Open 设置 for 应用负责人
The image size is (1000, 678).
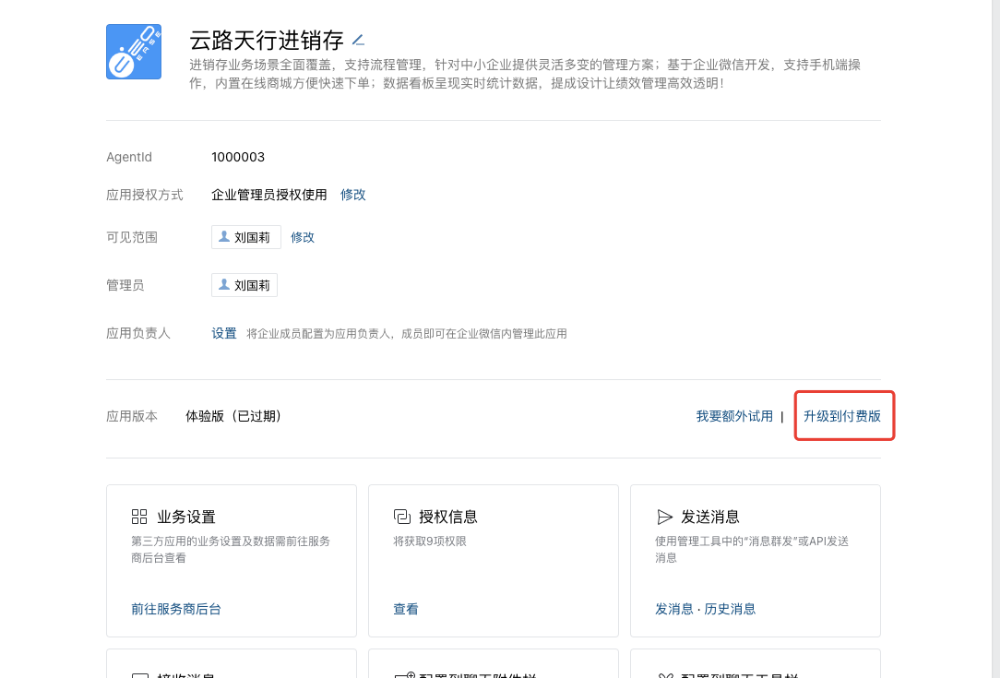(224, 333)
